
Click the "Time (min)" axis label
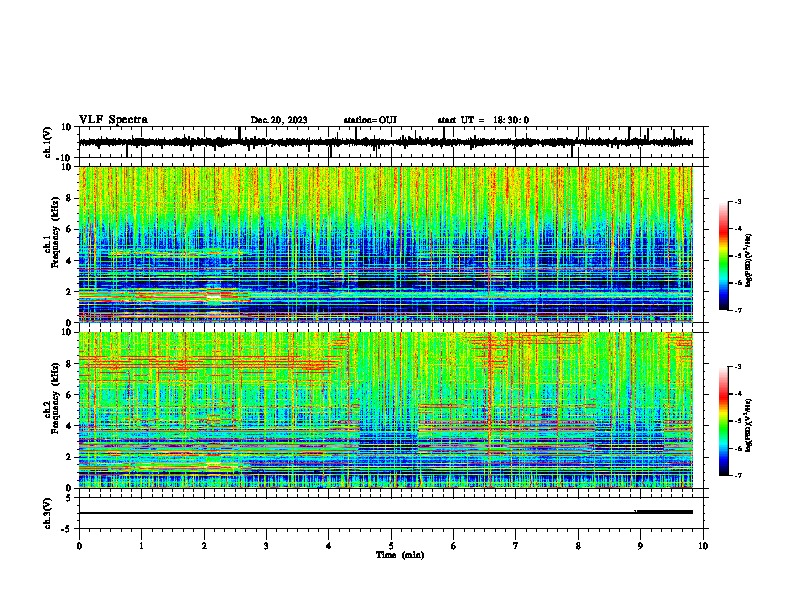point(400,555)
